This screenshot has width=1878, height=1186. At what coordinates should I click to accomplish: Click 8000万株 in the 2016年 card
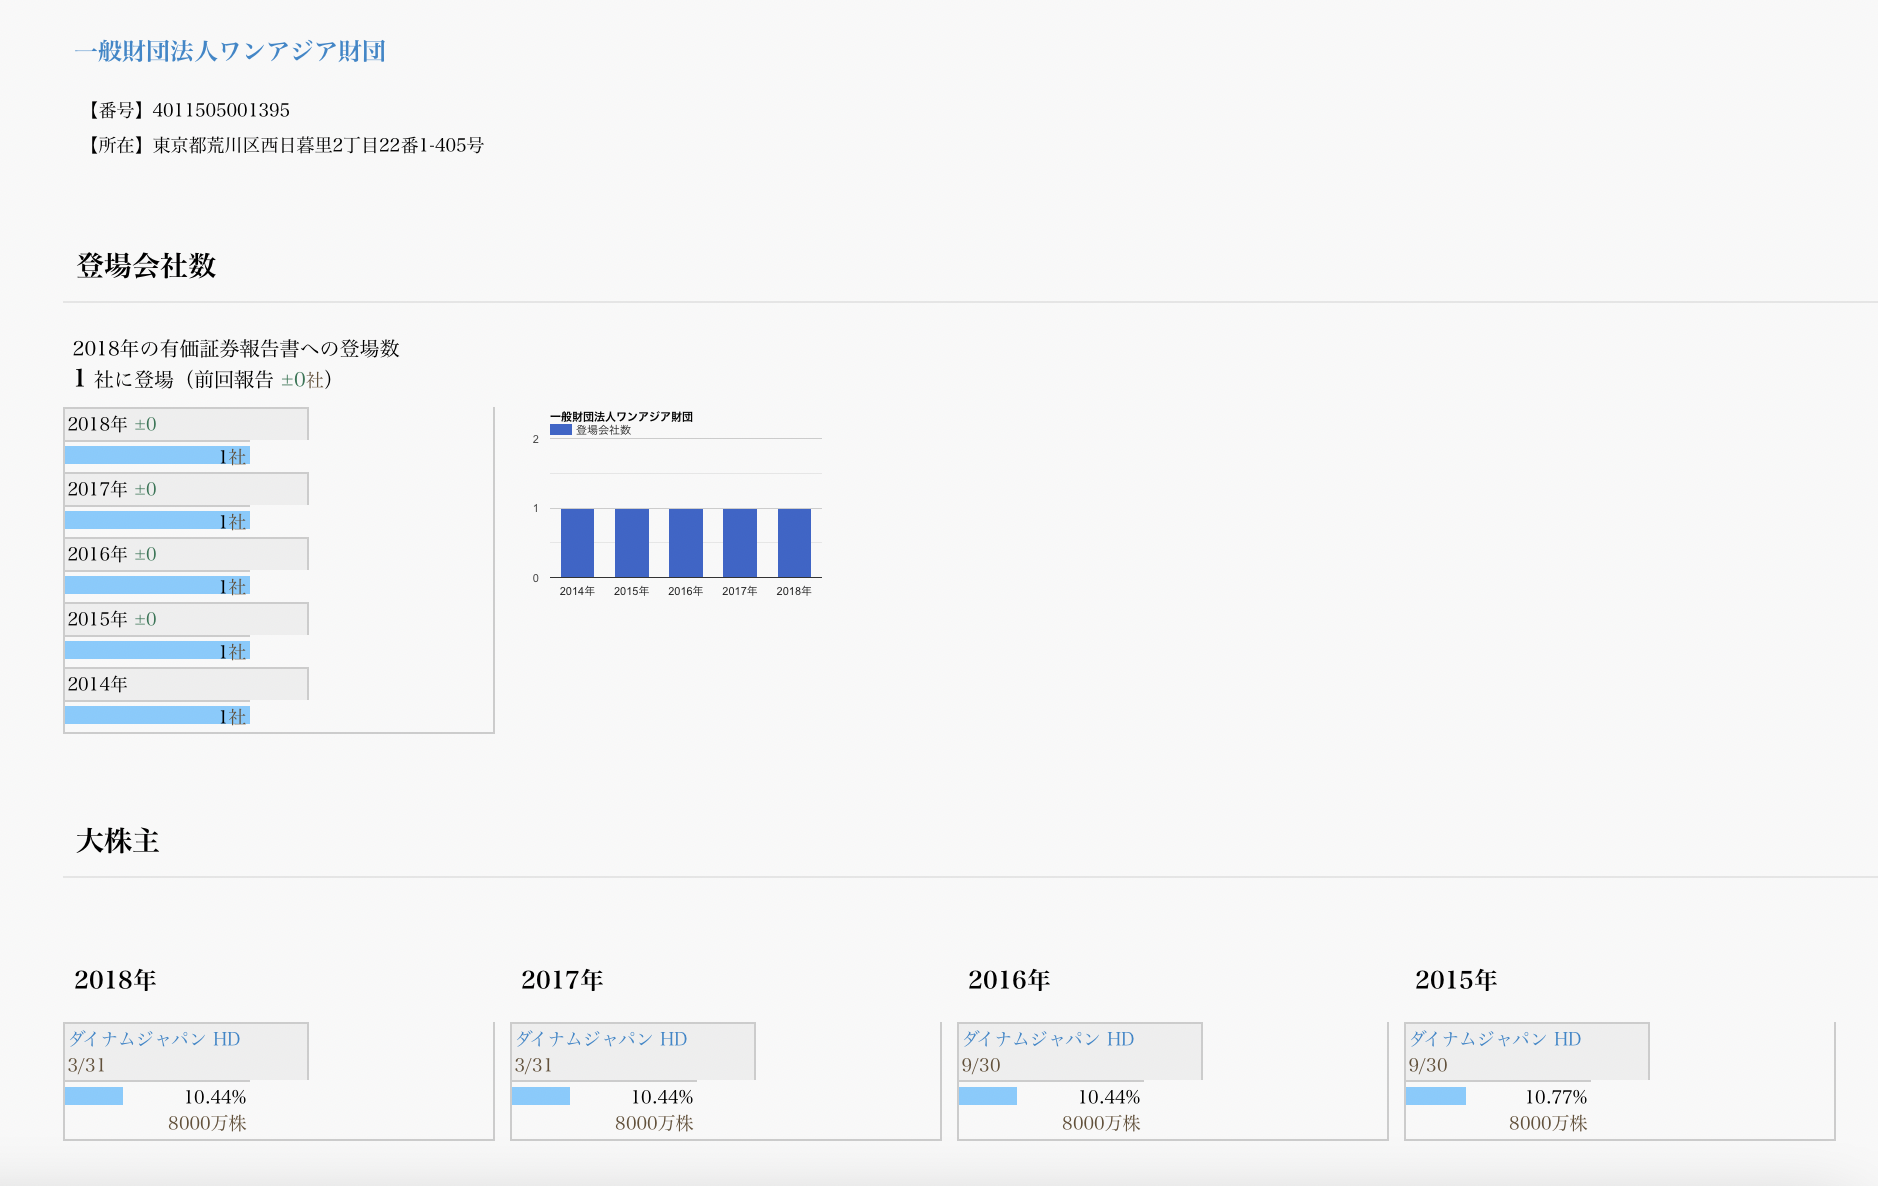pyautogui.click(x=1101, y=1123)
